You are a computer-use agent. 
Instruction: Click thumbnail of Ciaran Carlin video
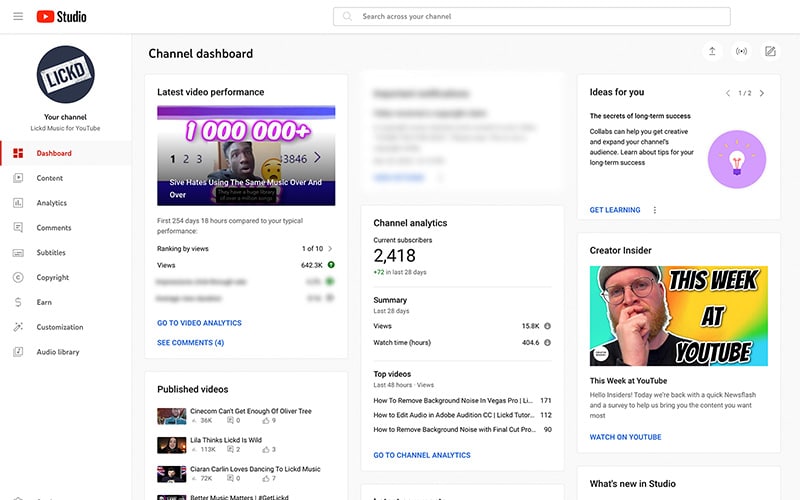[x=171, y=474]
